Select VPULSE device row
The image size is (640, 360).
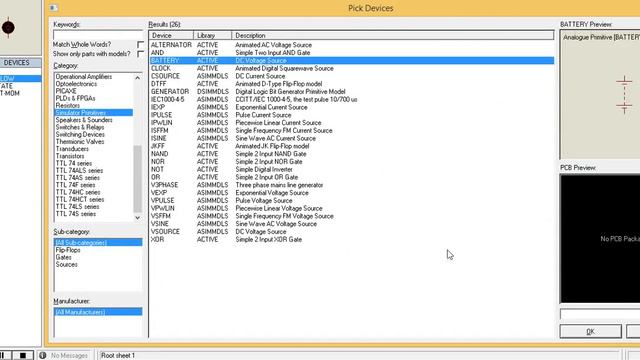click(x=352, y=200)
